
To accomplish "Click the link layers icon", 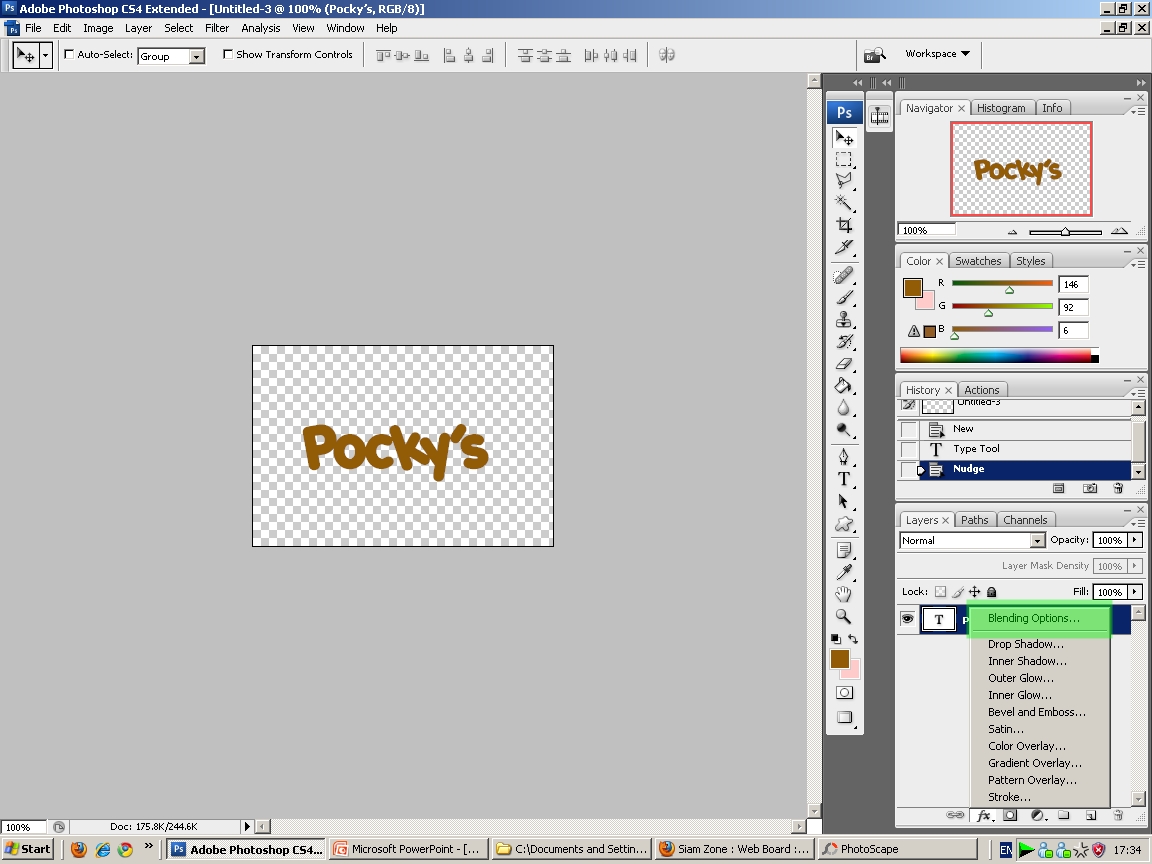I will [x=955, y=816].
